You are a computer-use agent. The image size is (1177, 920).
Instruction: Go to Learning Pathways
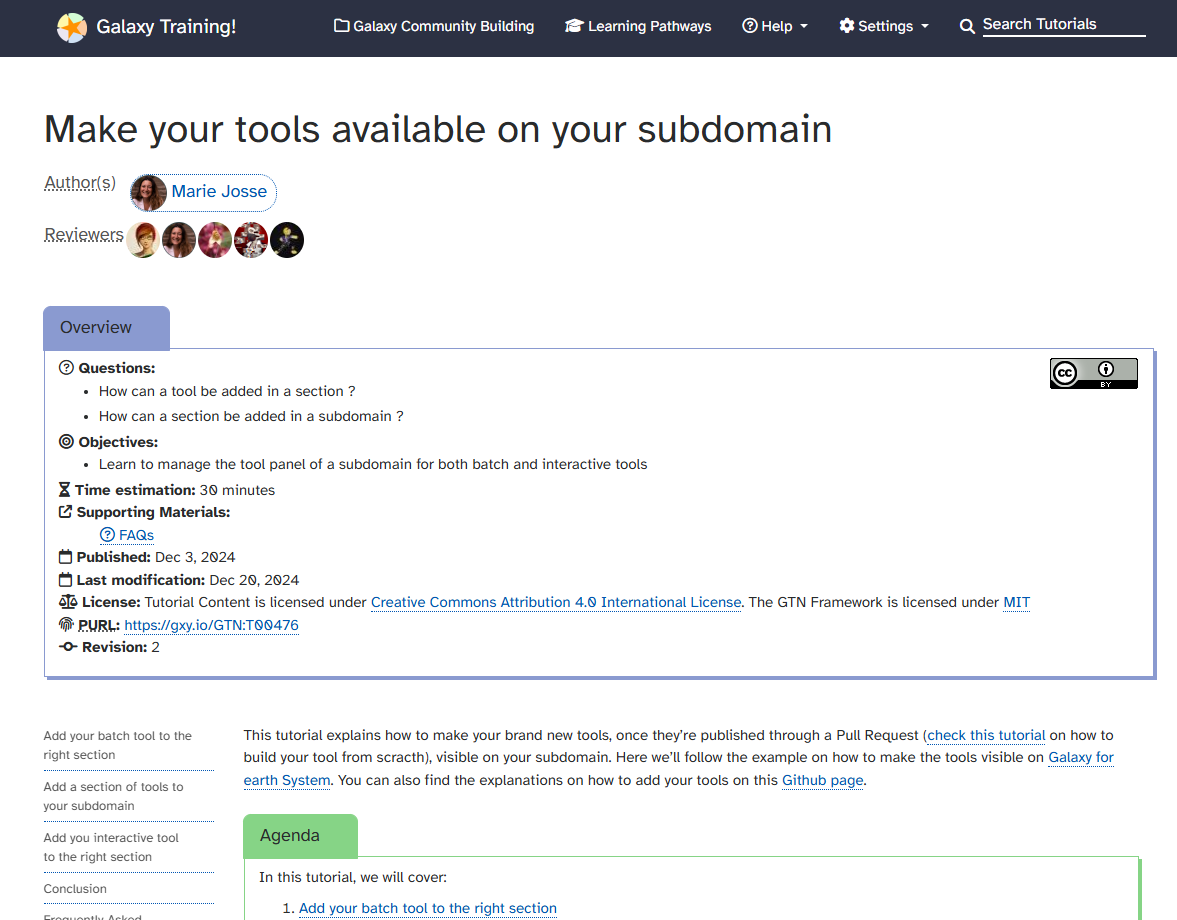tap(638, 27)
